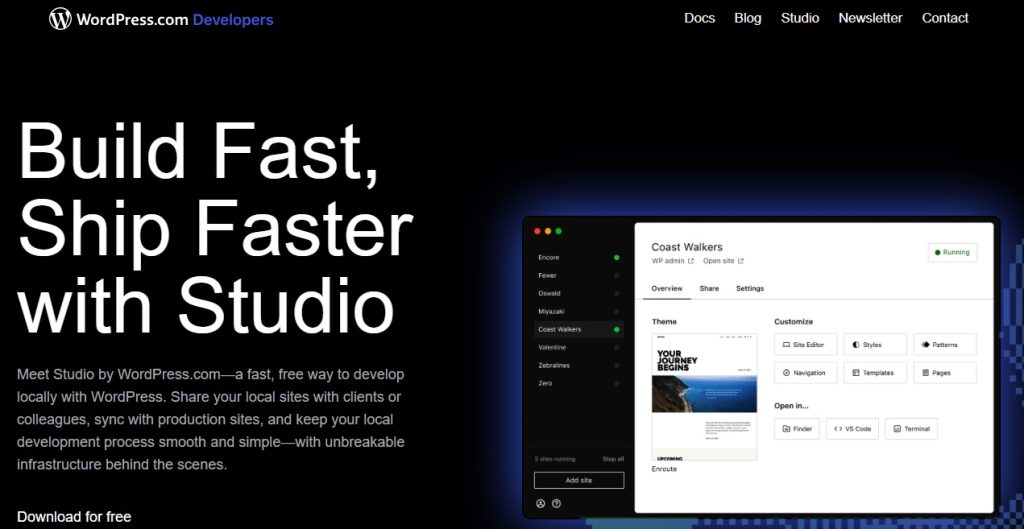Open the Docs menu item
The height and width of the screenshot is (529, 1024).
[699, 18]
